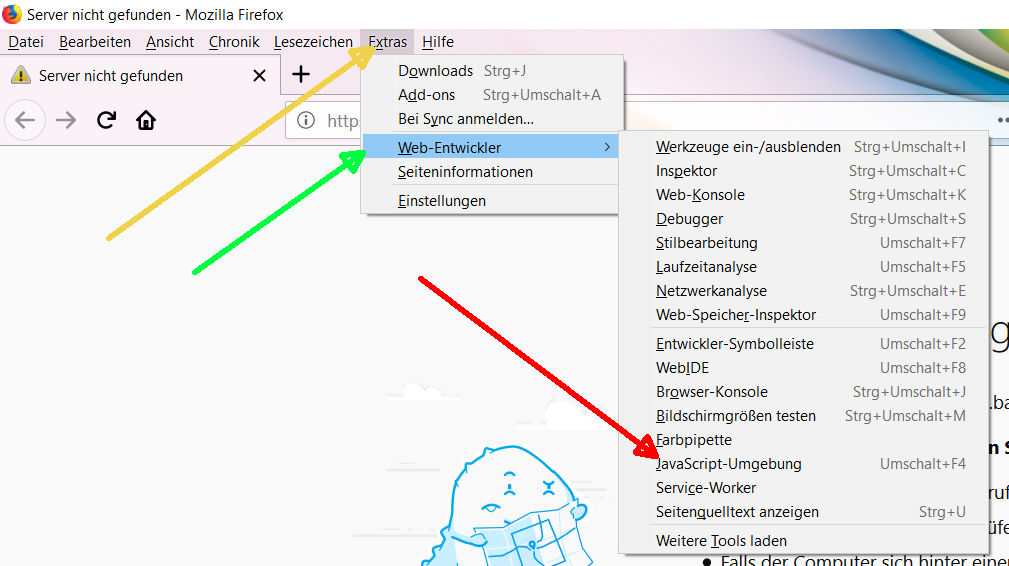Open a new tab with plus button
The height and width of the screenshot is (566, 1009).
(x=301, y=75)
